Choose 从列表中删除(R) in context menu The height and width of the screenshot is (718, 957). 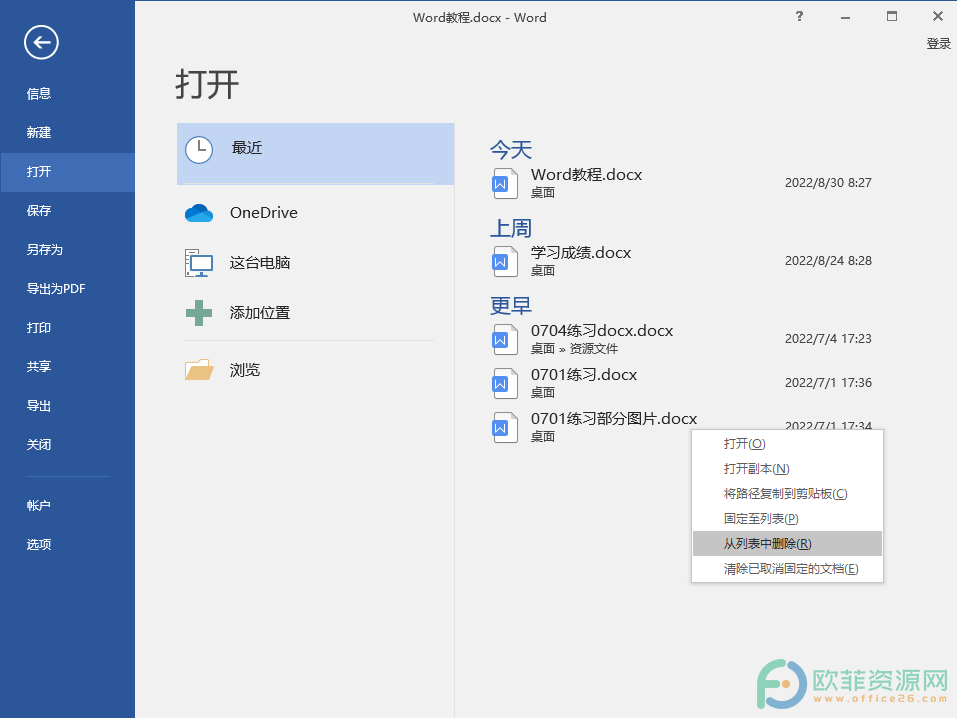787,544
